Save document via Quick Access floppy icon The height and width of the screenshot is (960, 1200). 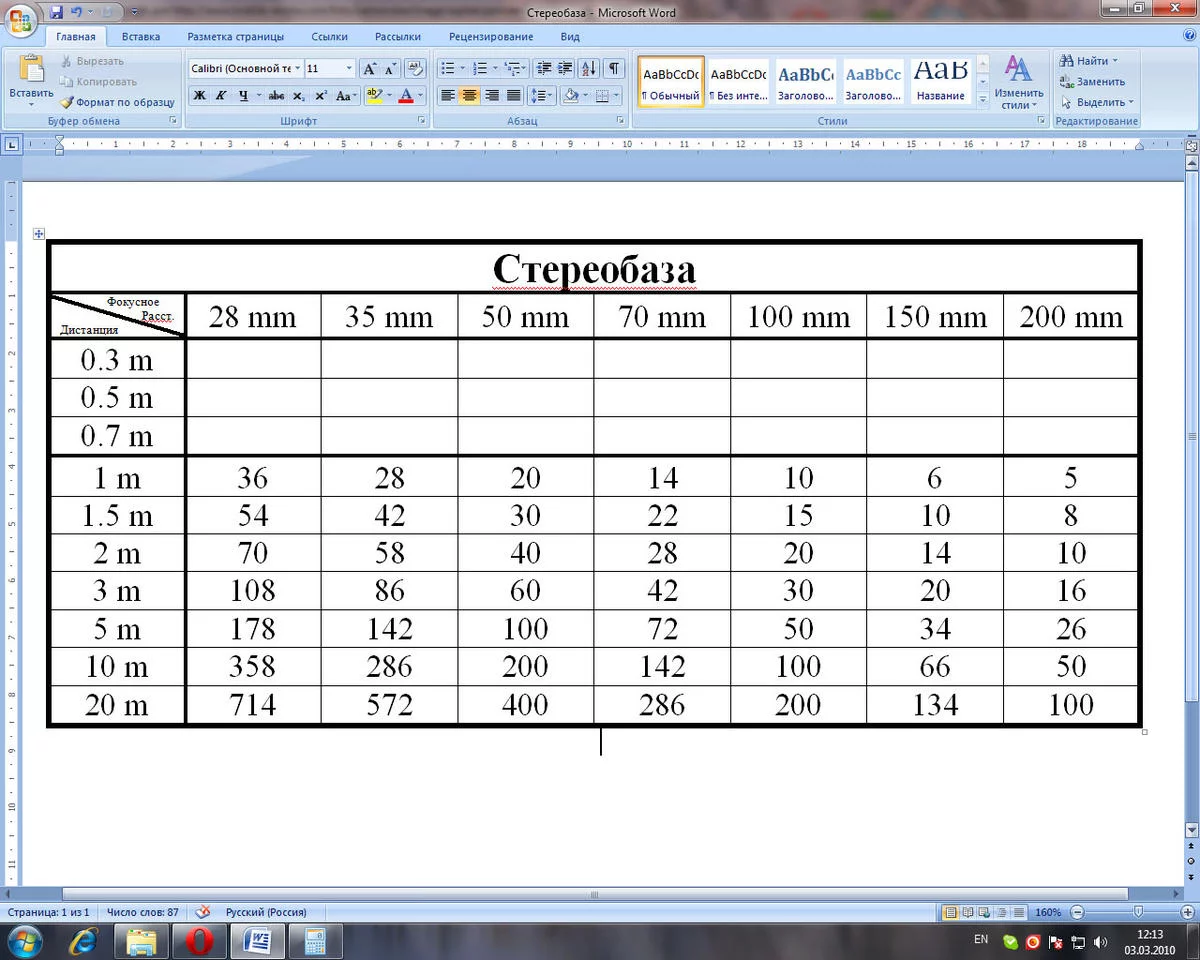56,12
